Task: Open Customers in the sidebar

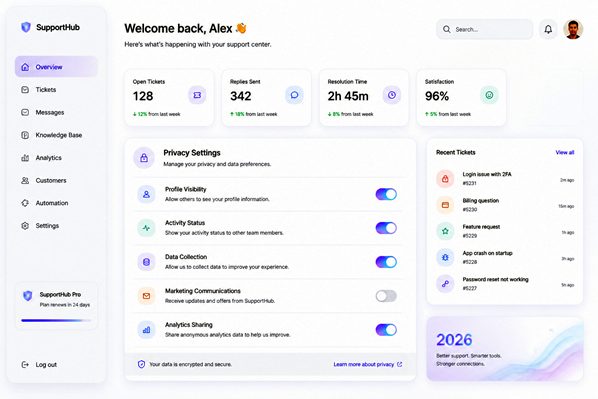Action: tap(56, 180)
